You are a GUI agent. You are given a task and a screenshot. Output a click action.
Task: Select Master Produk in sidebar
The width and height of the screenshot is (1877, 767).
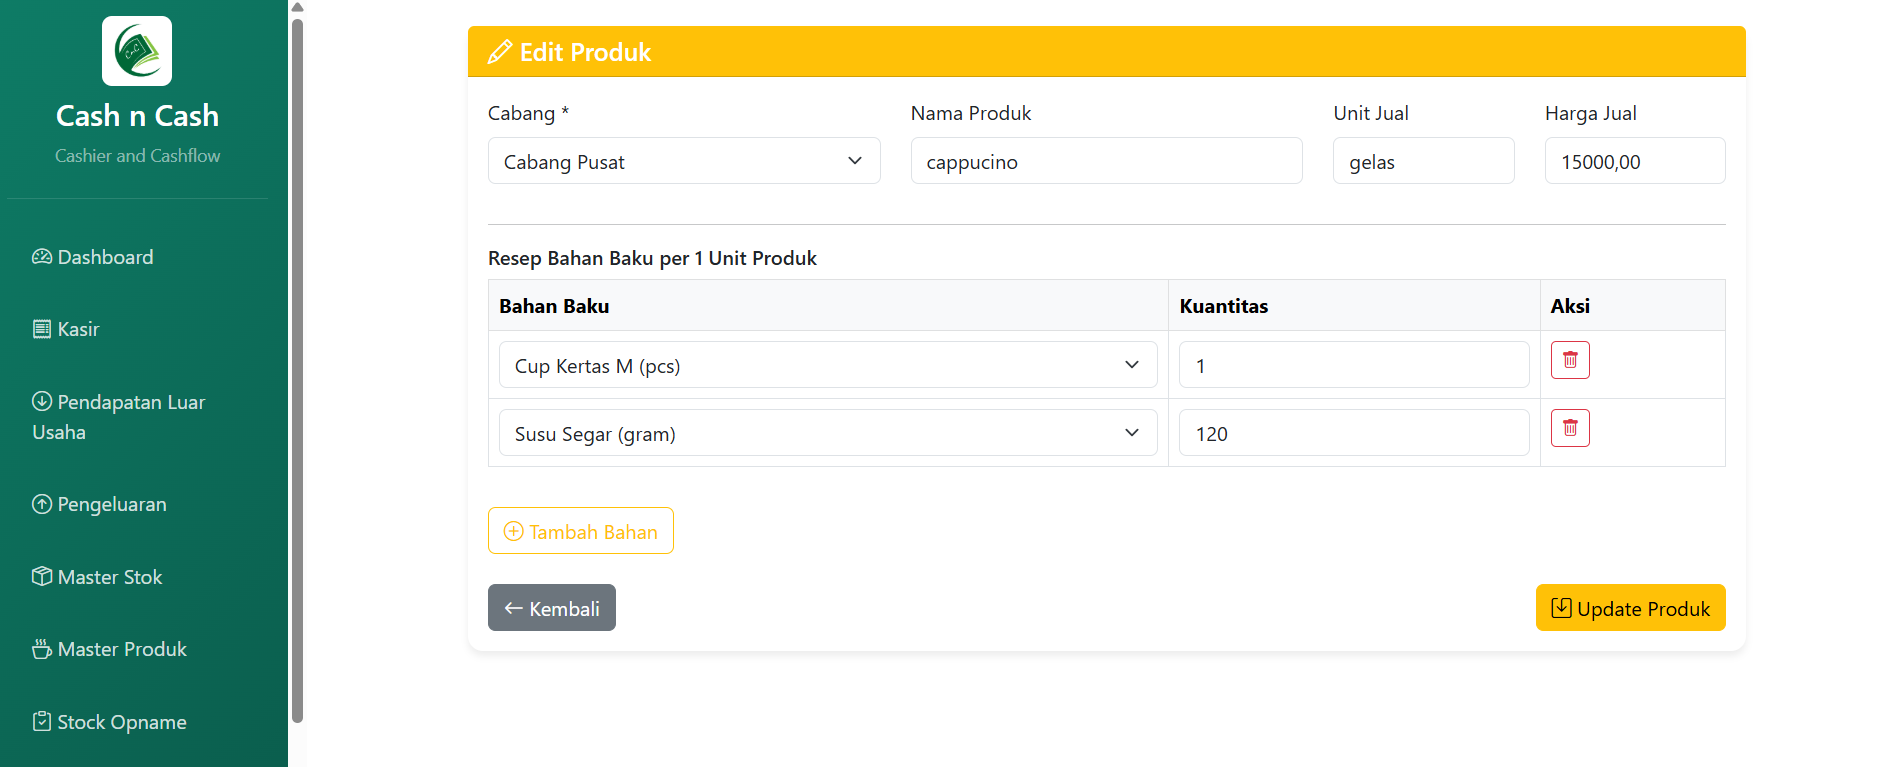[109, 649]
